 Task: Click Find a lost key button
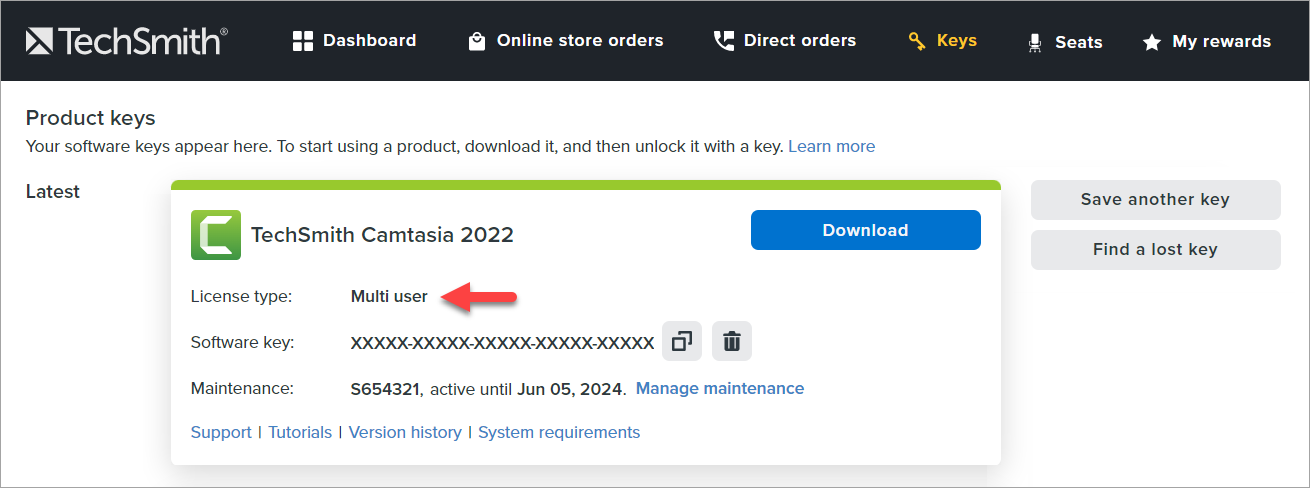pyautogui.click(x=1155, y=250)
